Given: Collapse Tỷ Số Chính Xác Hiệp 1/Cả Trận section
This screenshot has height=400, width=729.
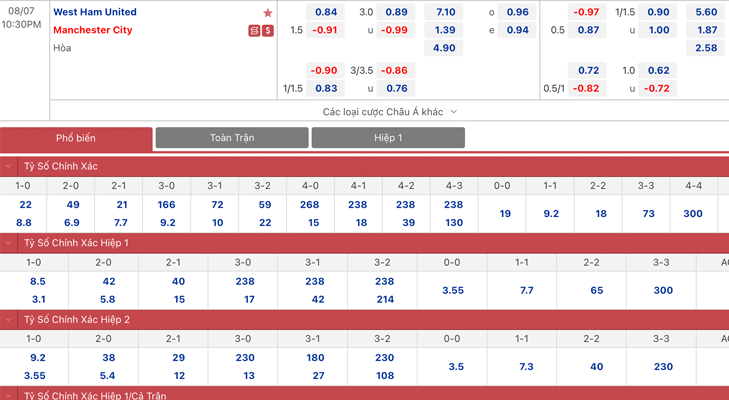Looking at the screenshot, I should click(8, 395).
